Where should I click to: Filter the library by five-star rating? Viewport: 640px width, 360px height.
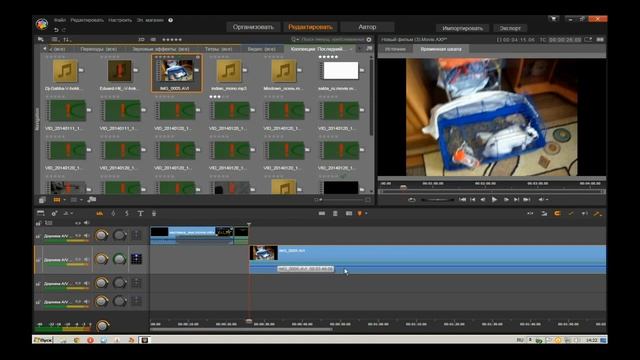click(172, 40)
